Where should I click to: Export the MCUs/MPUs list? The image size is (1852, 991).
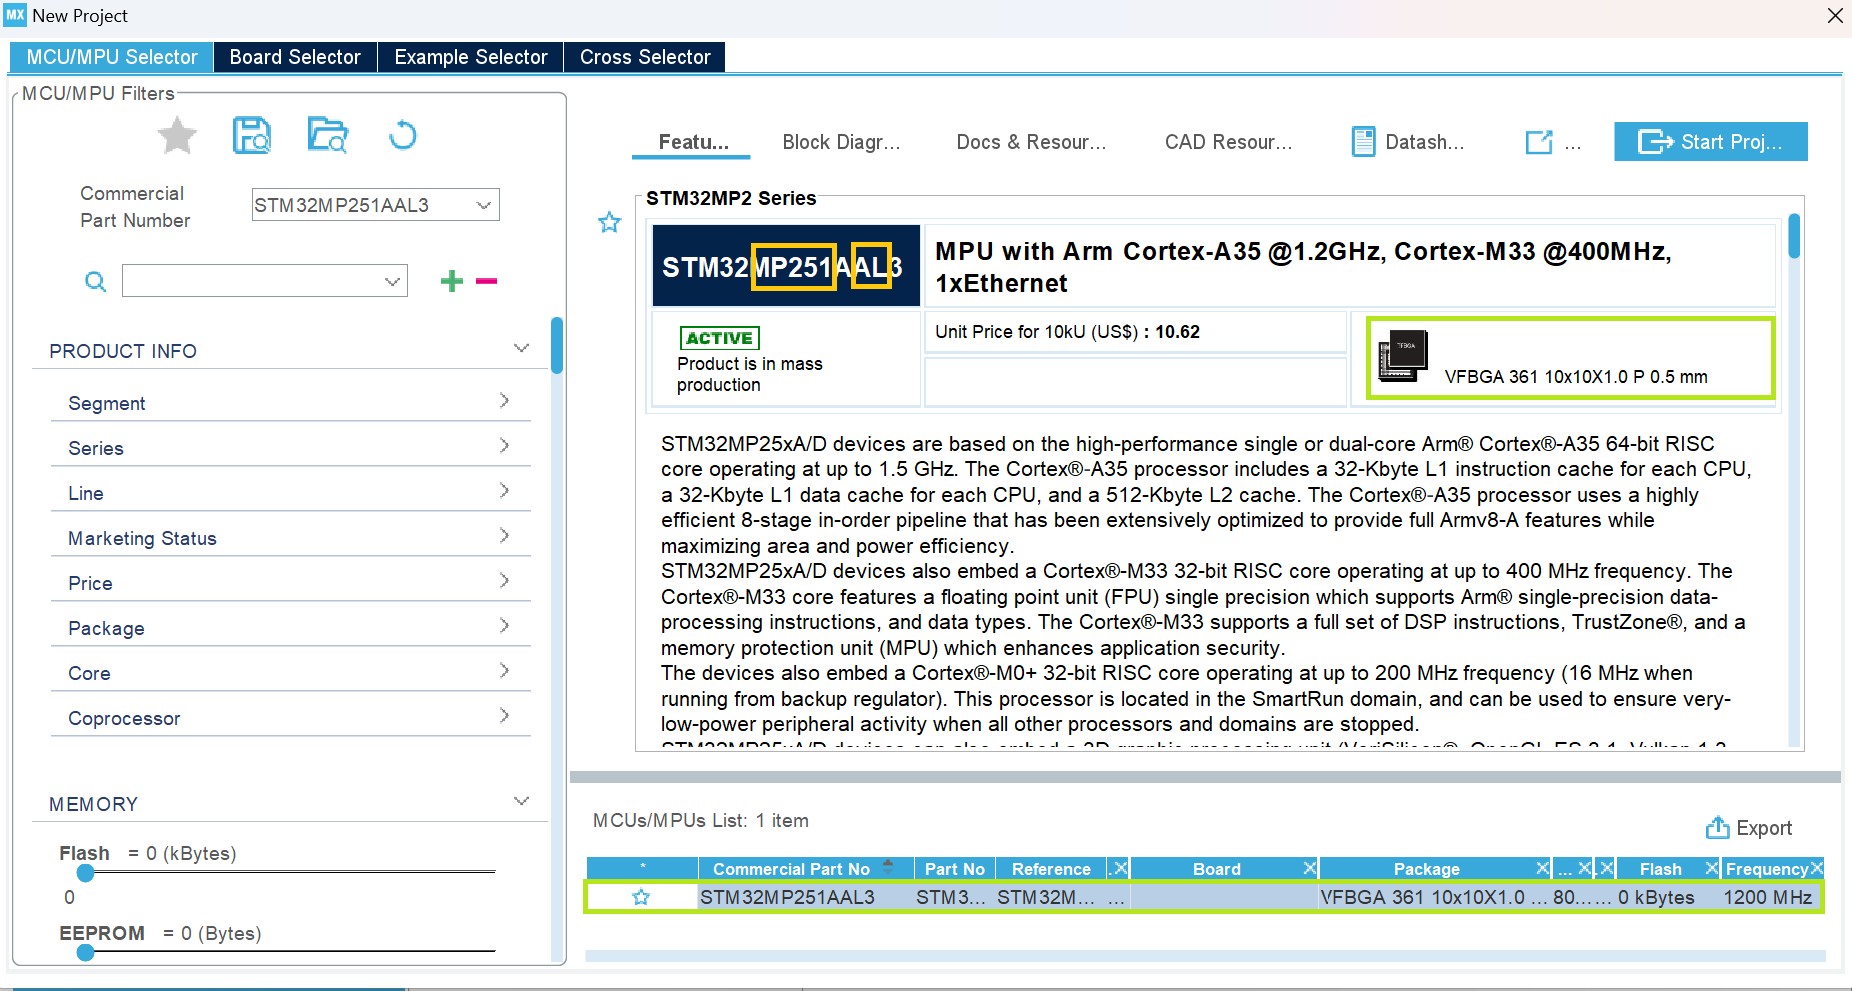tap(1748, 828)
